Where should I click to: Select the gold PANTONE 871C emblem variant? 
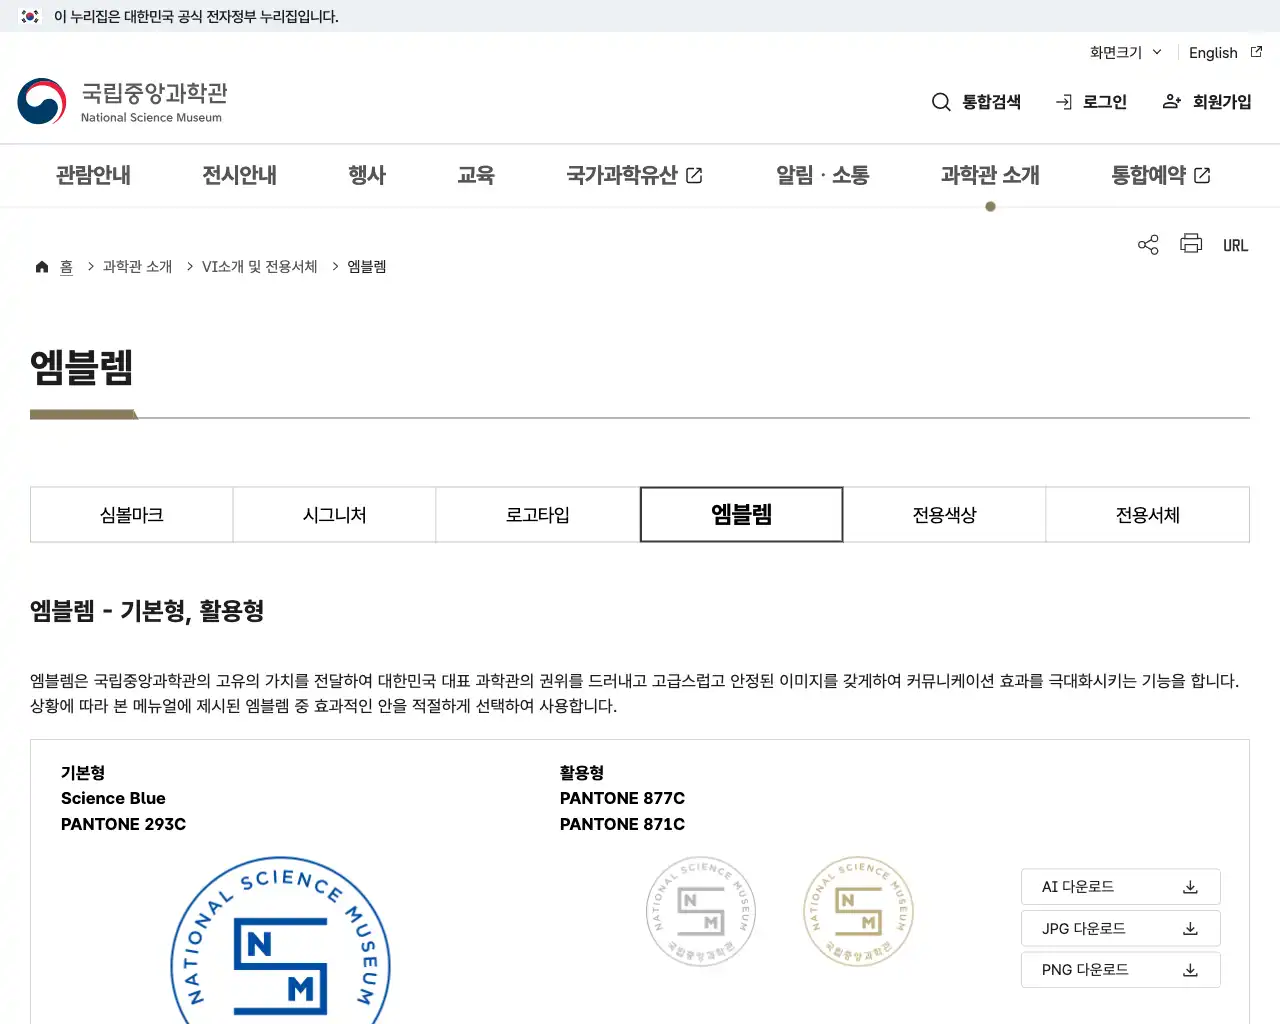coord(858,911)
